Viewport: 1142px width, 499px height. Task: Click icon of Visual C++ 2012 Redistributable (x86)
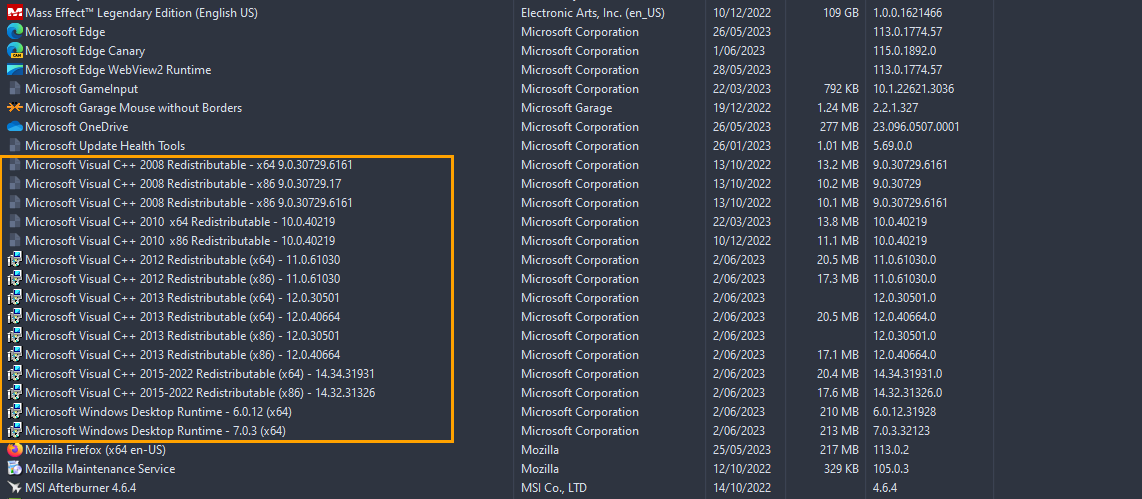tap(15, 278)
